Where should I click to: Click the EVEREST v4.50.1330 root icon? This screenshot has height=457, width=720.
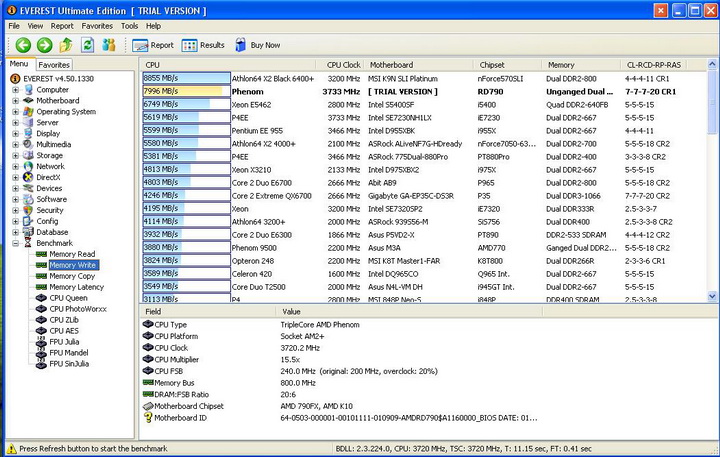(x=15, y=79)
